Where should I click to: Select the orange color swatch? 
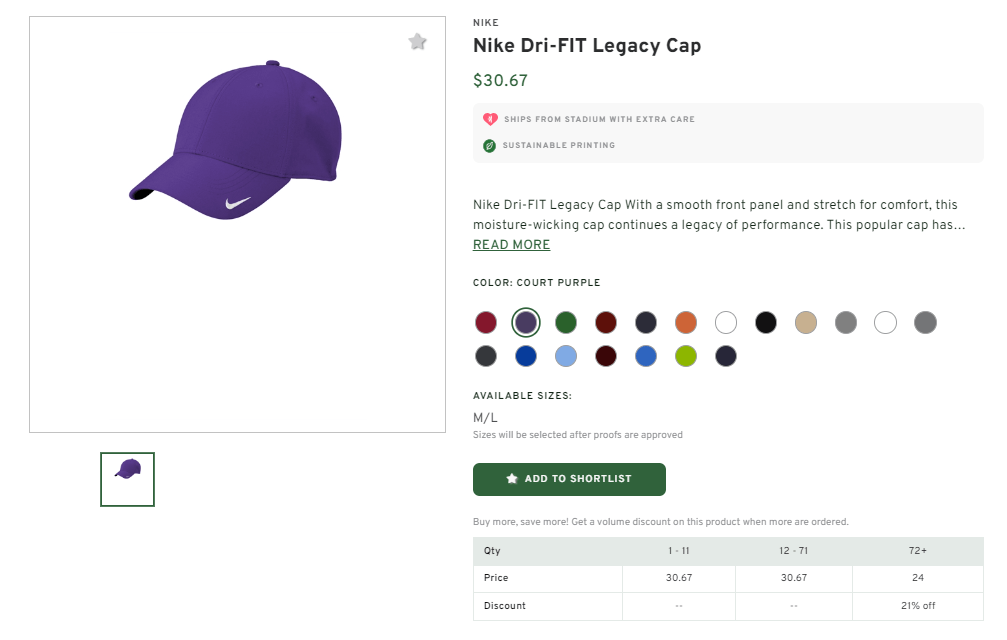686,322
